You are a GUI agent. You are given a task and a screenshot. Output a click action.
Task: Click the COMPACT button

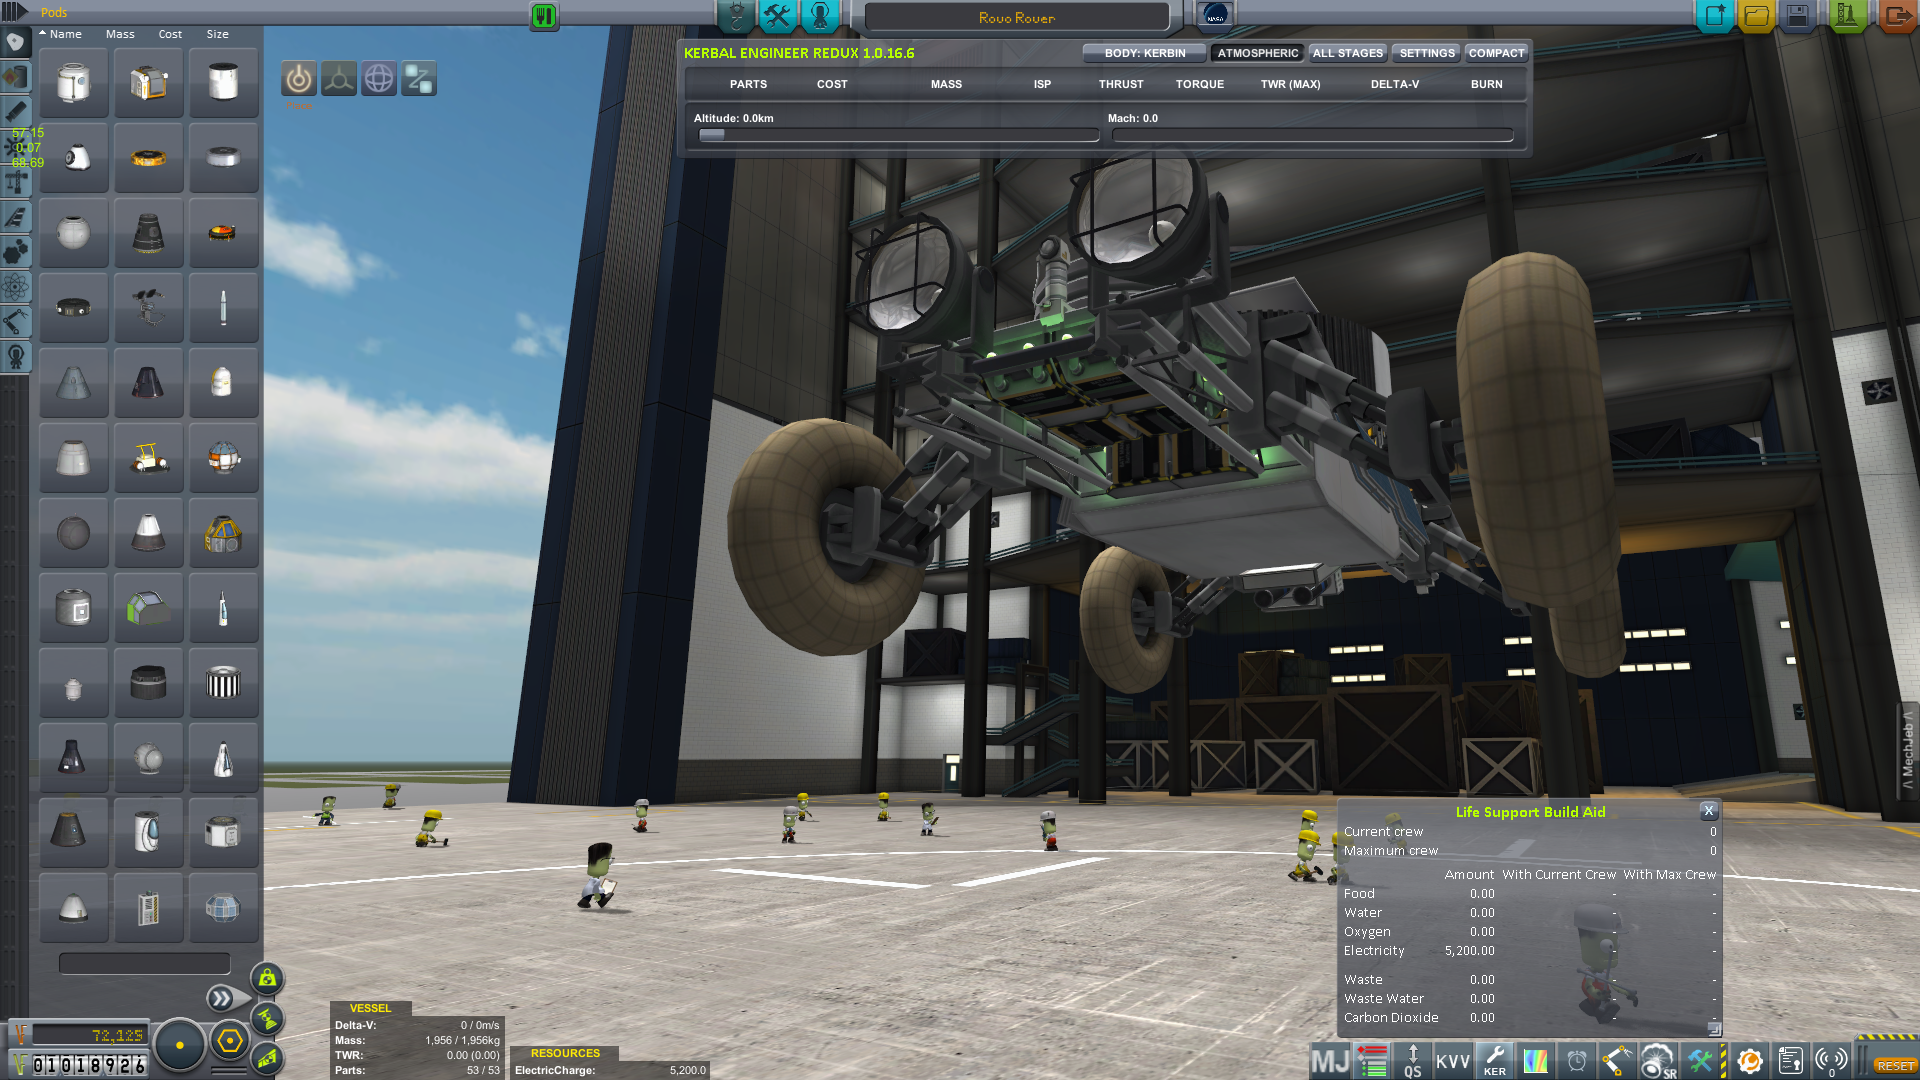1496,53
